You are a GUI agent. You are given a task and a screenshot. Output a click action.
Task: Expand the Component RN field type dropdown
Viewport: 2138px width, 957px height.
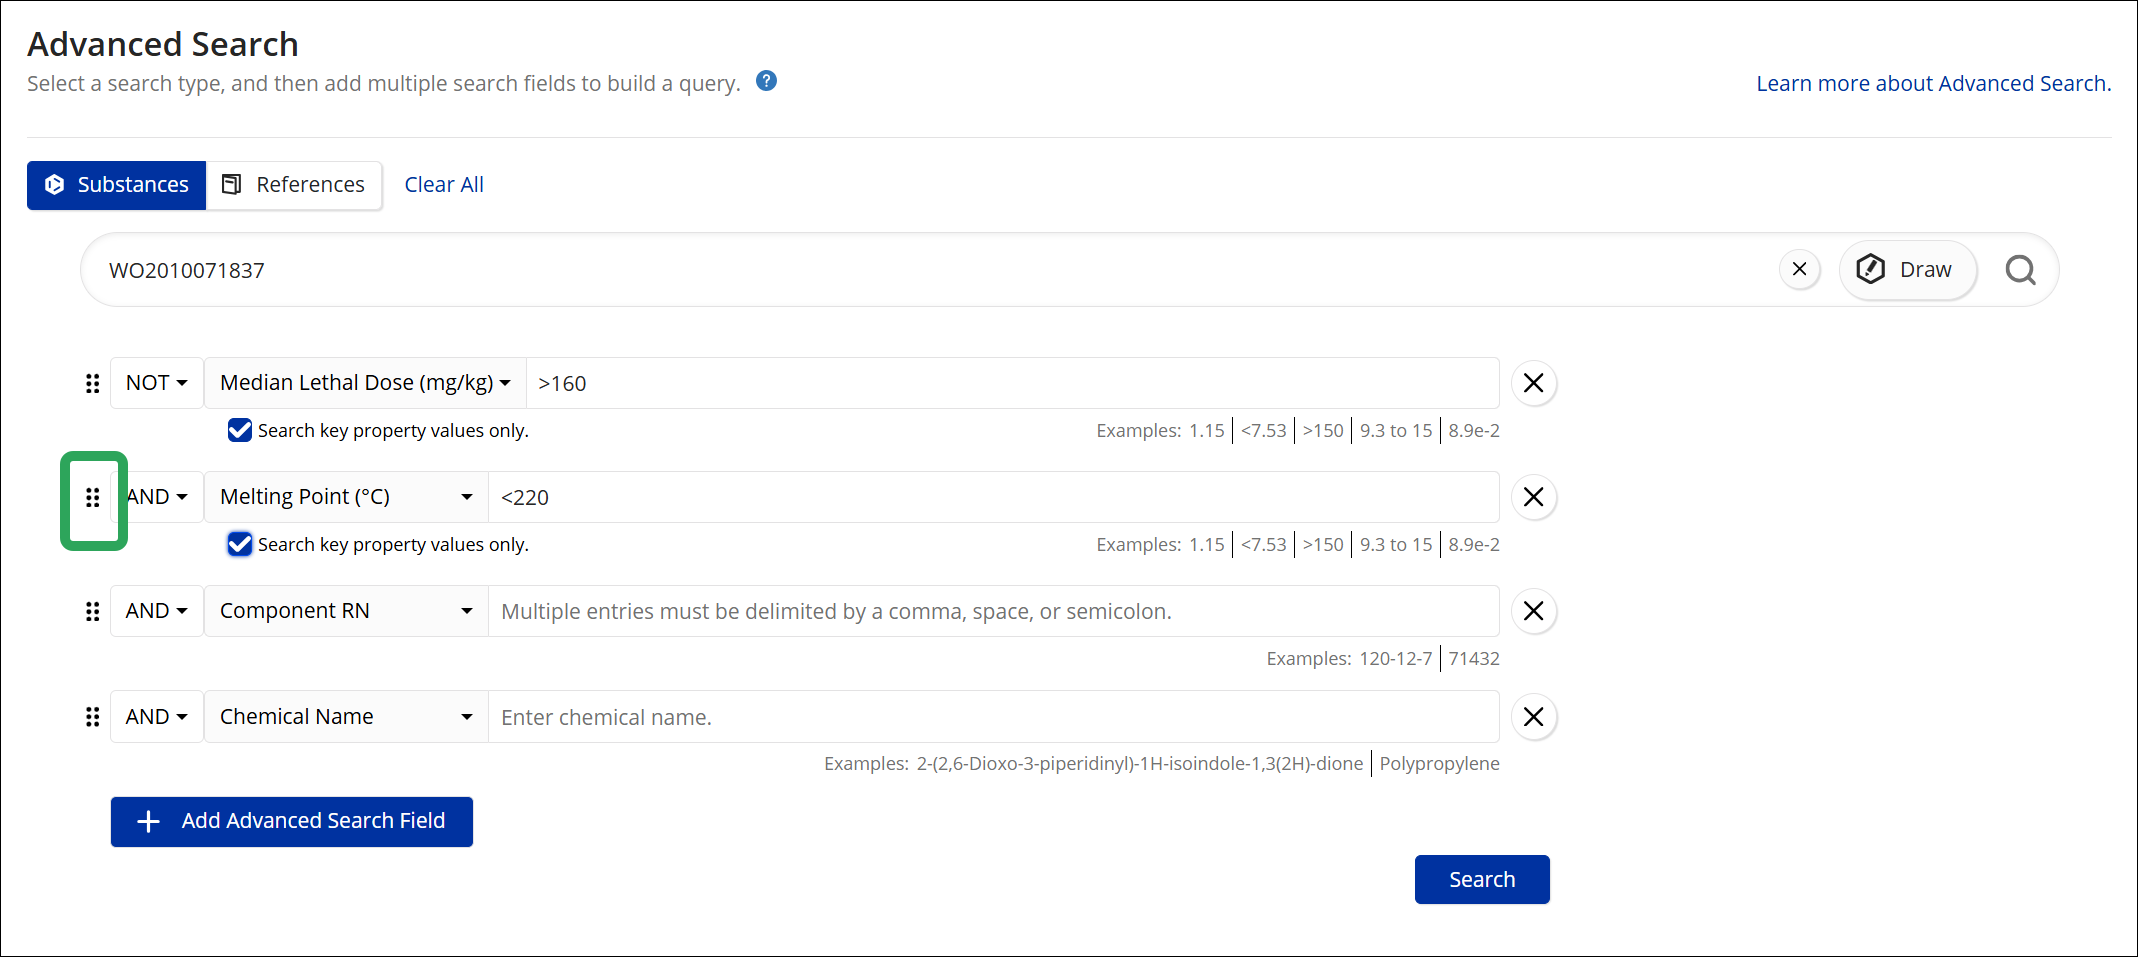pyautogui.click(x=346, y=611)
